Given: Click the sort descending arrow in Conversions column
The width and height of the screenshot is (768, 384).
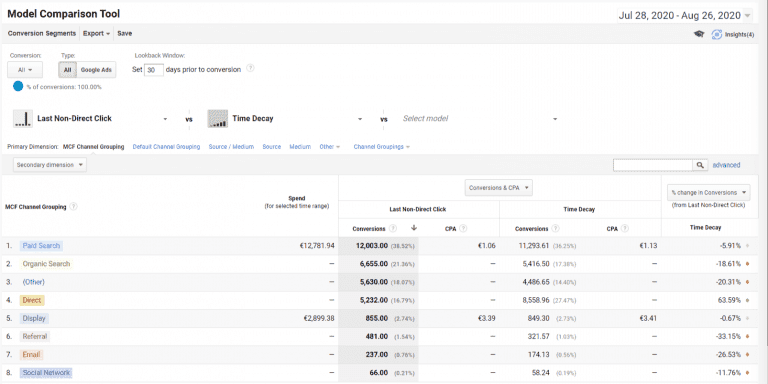Looking at the screenshot, I should (x=414, y=227).
